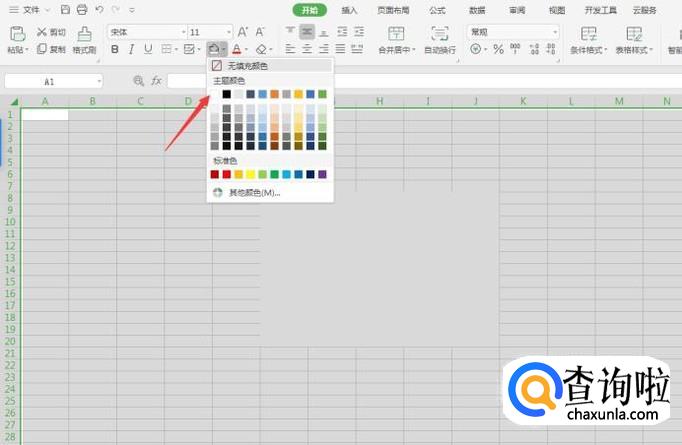Click the Cut (剪切) scissors icon
682x445 pixels.
pos(42,32)
